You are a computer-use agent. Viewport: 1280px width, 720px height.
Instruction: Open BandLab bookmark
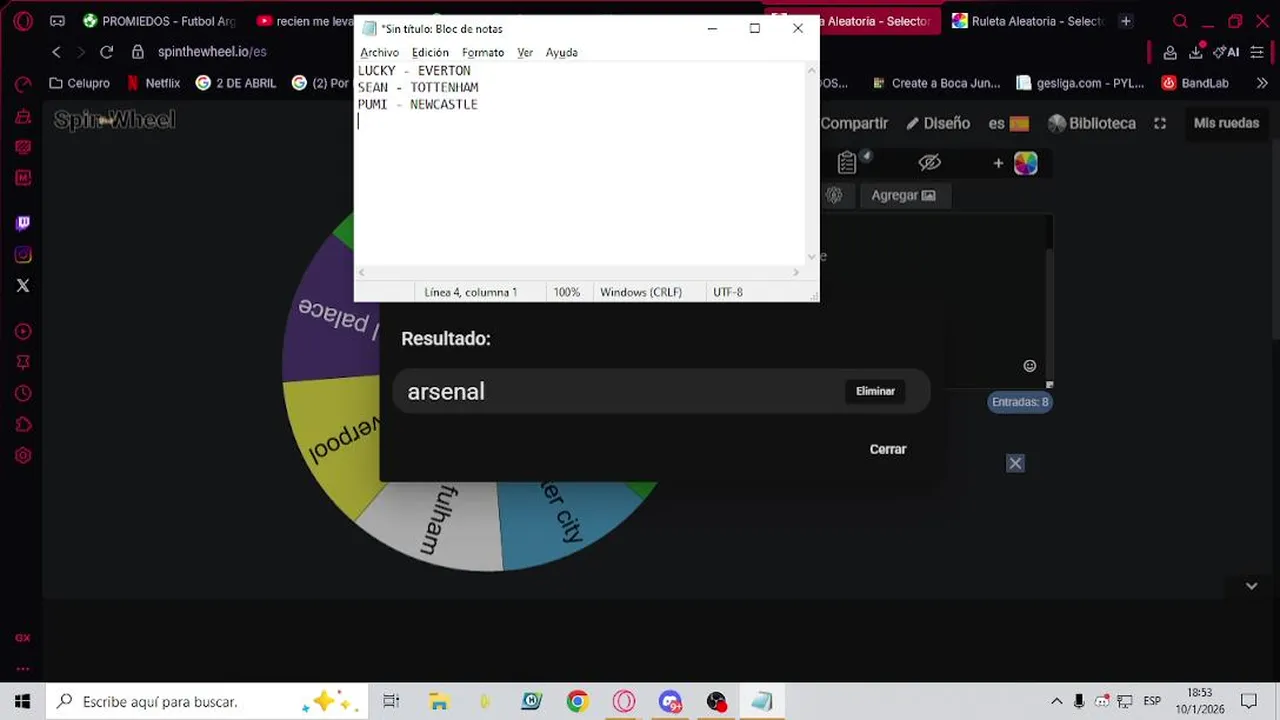1195,83
